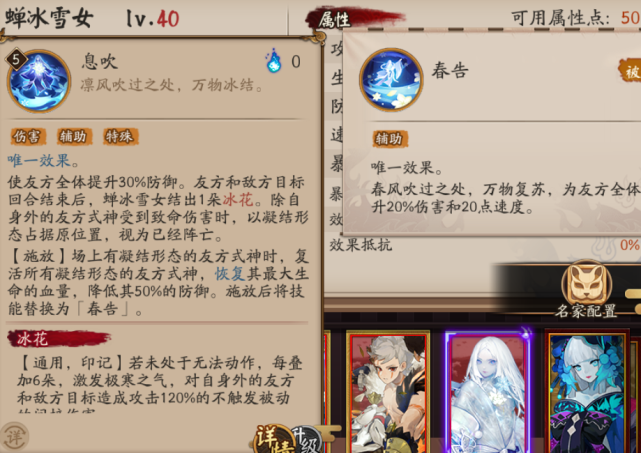Open the 名家配置 fox mask icon

586,284
